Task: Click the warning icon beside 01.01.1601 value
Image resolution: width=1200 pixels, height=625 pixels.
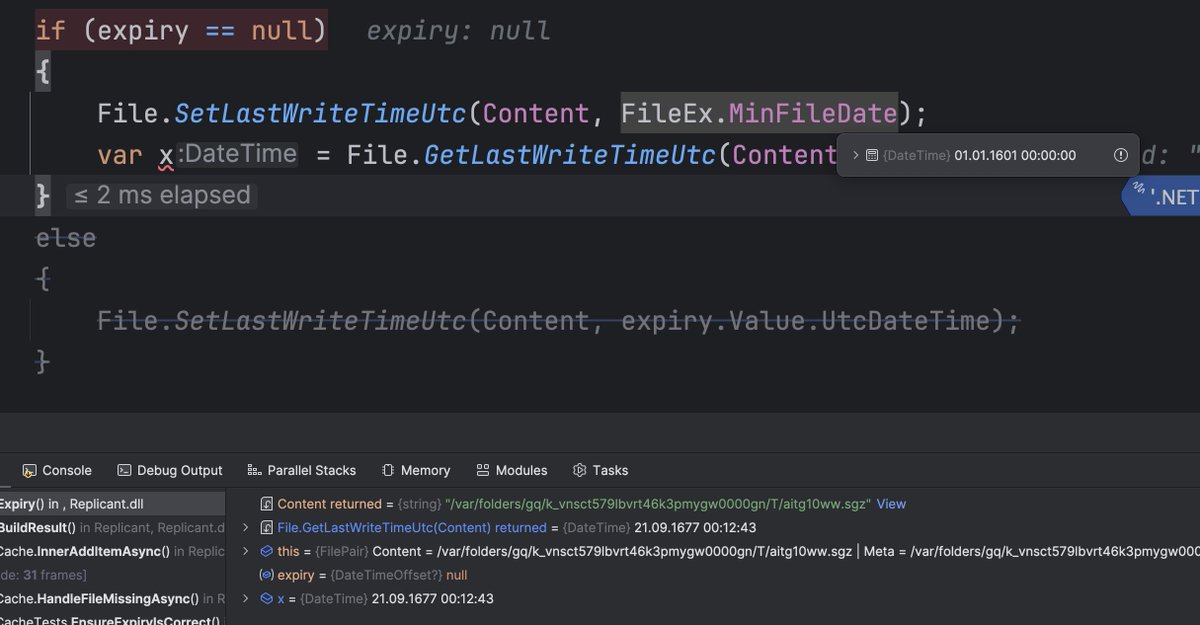Action: point(1120,155)
